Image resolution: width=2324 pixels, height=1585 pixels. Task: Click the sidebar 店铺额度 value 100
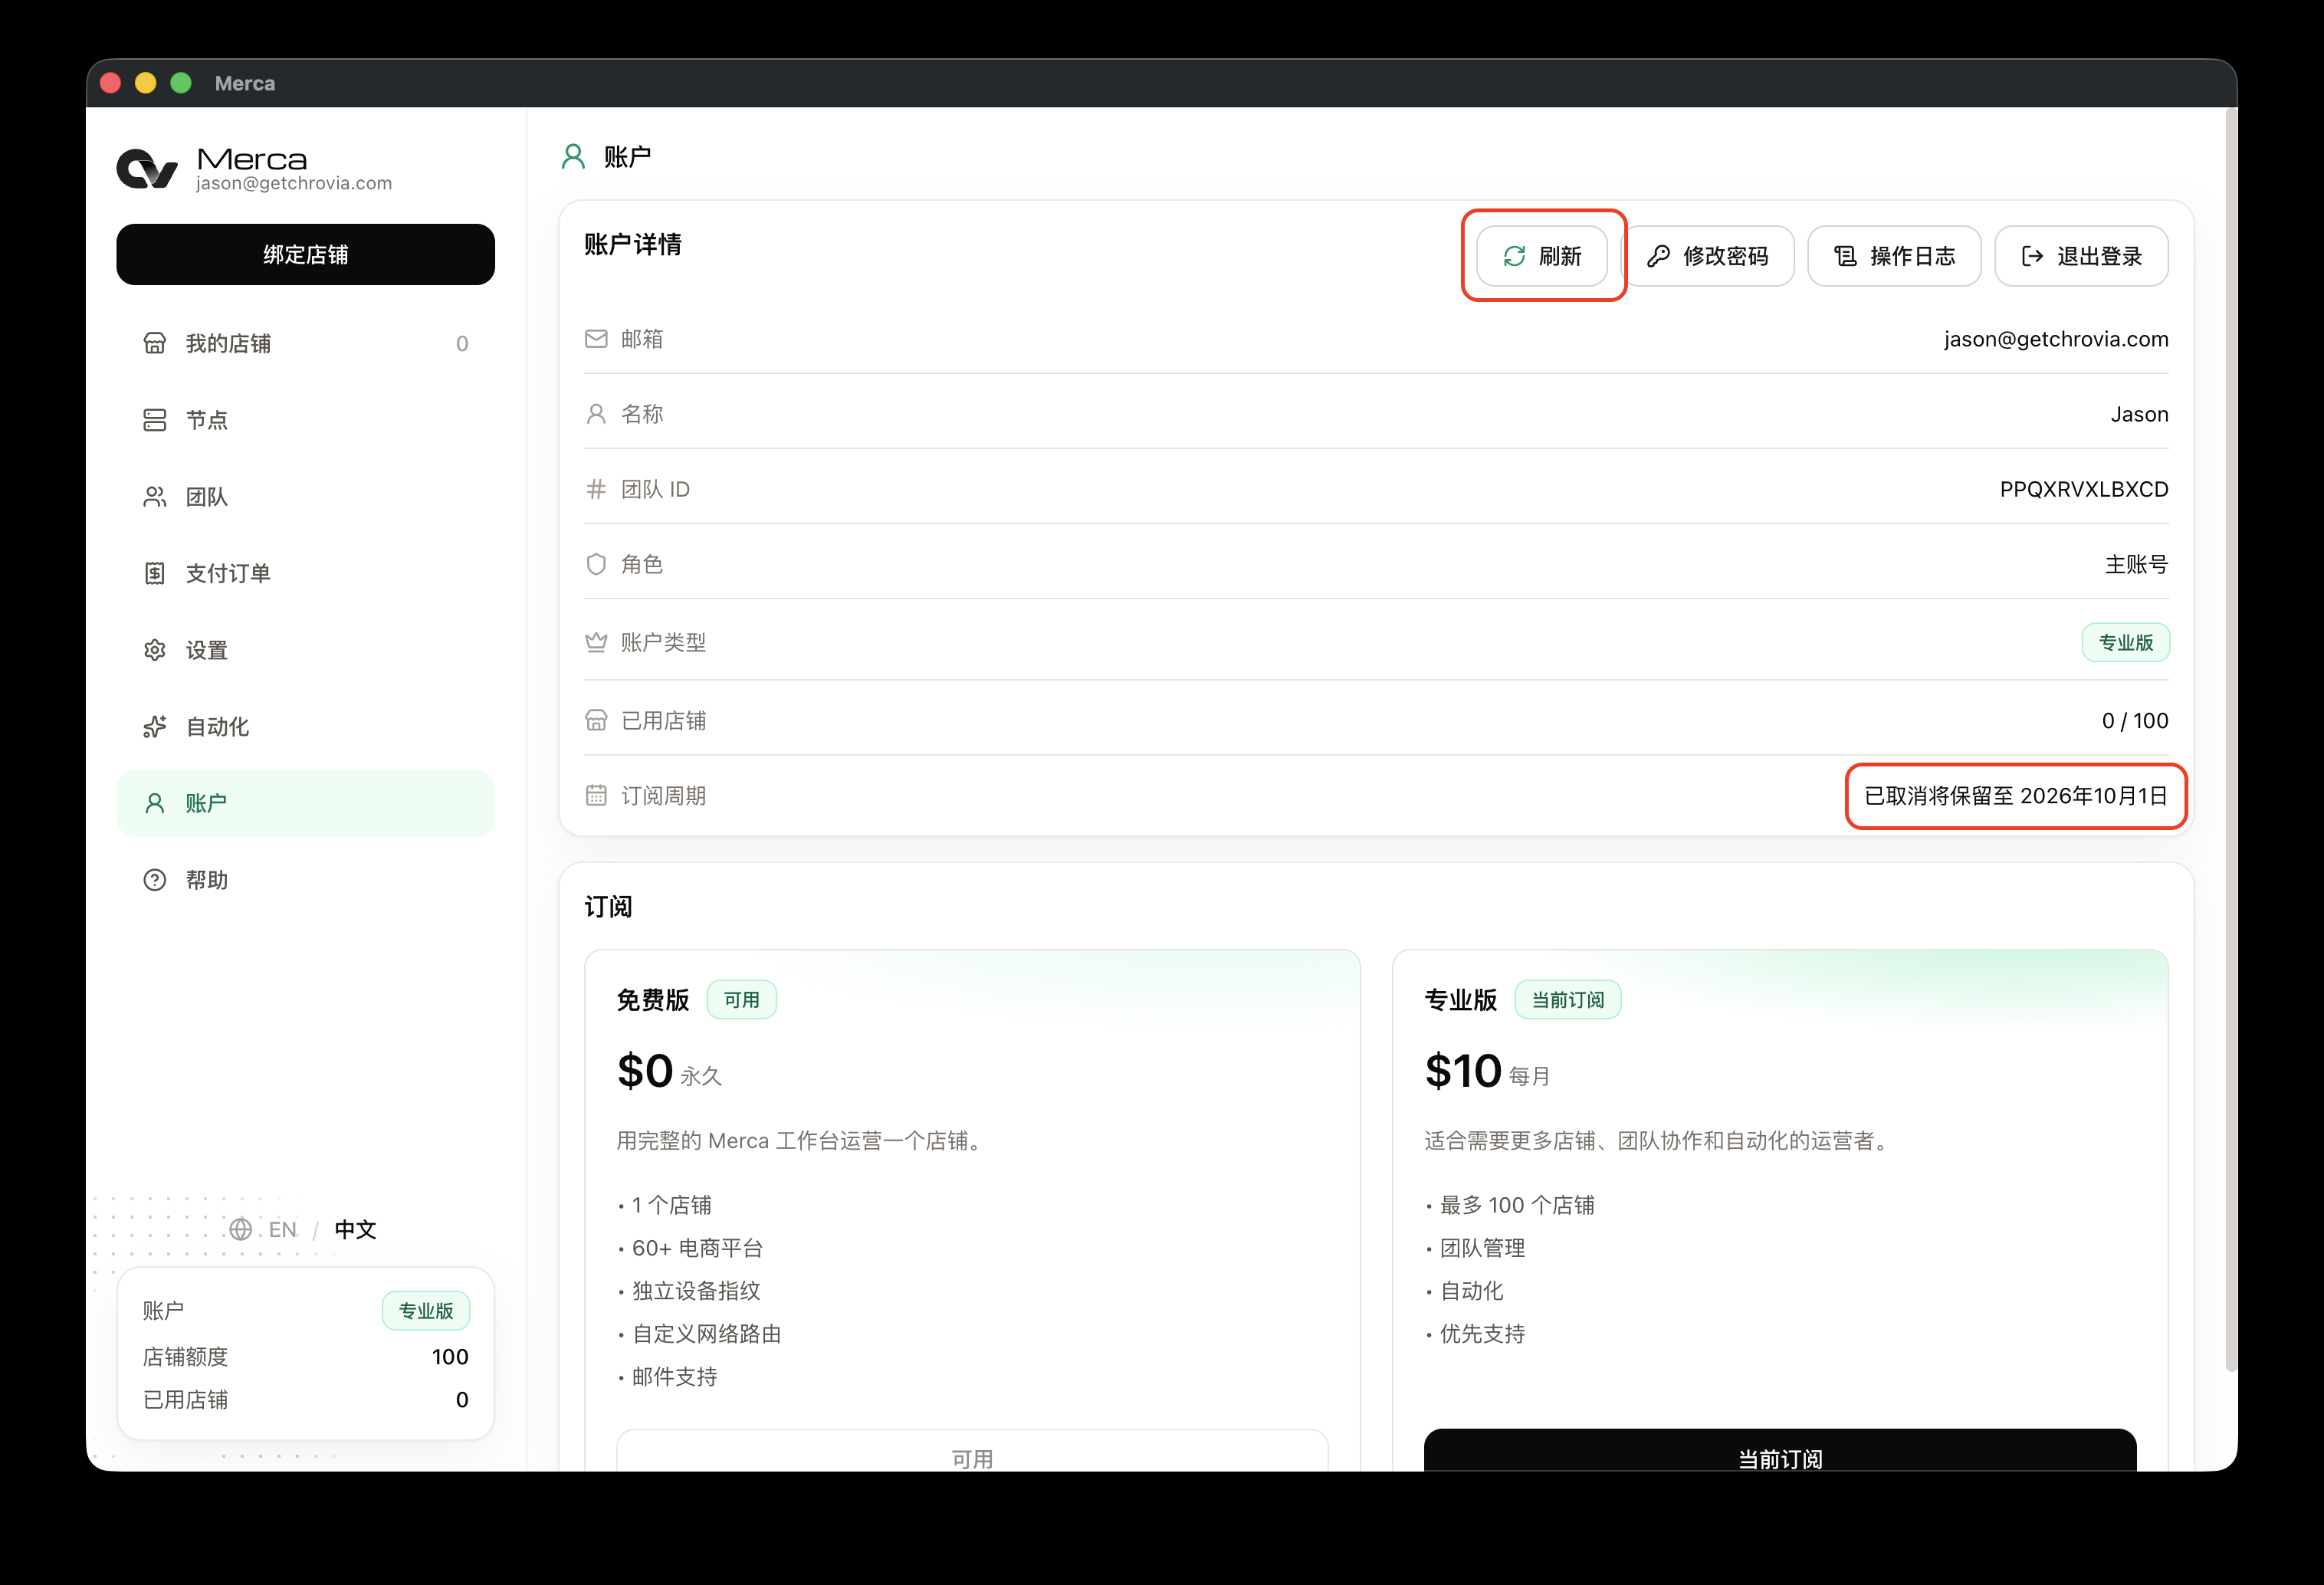click(449, 1356)
